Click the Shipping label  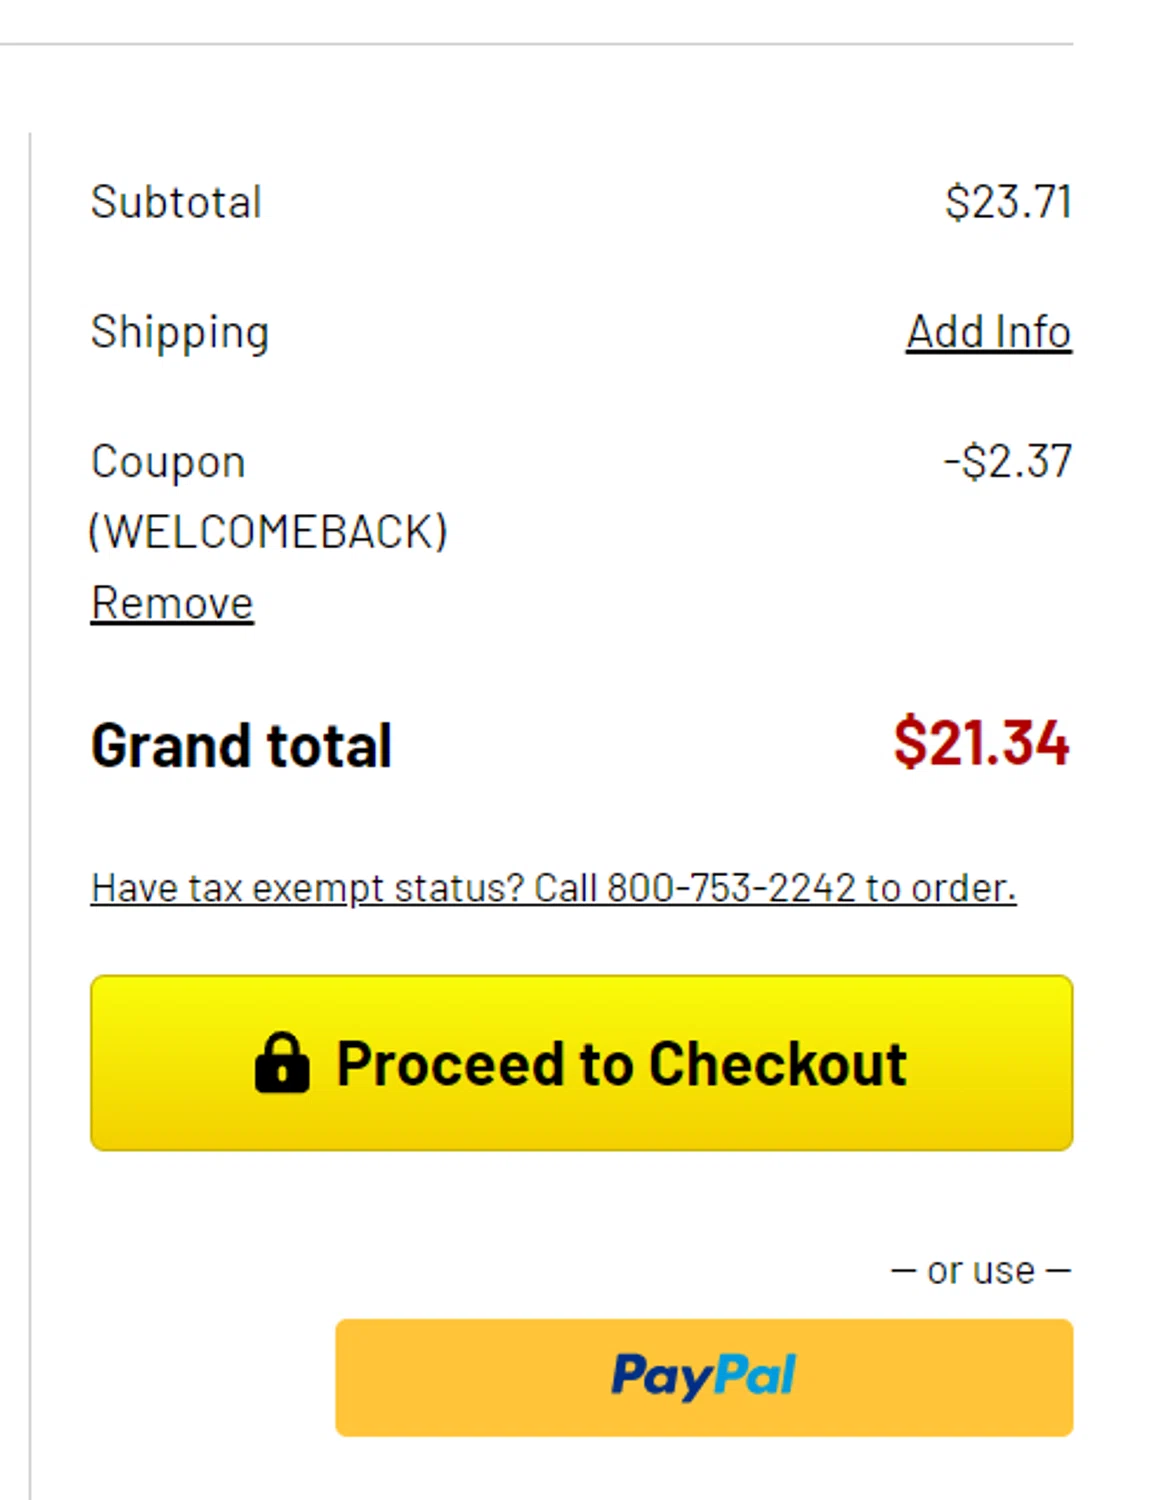pos(180,332)
